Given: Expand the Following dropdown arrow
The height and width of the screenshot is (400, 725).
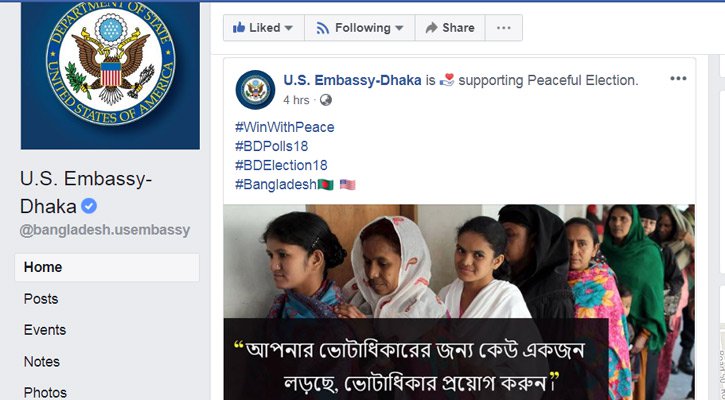Looking at the screenshot, I should click(399, 28).
